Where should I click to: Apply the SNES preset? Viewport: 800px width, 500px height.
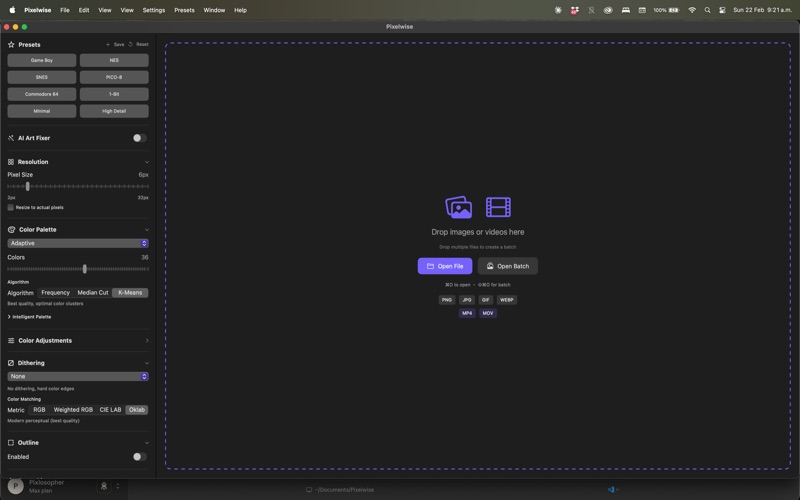coord(42,77)
